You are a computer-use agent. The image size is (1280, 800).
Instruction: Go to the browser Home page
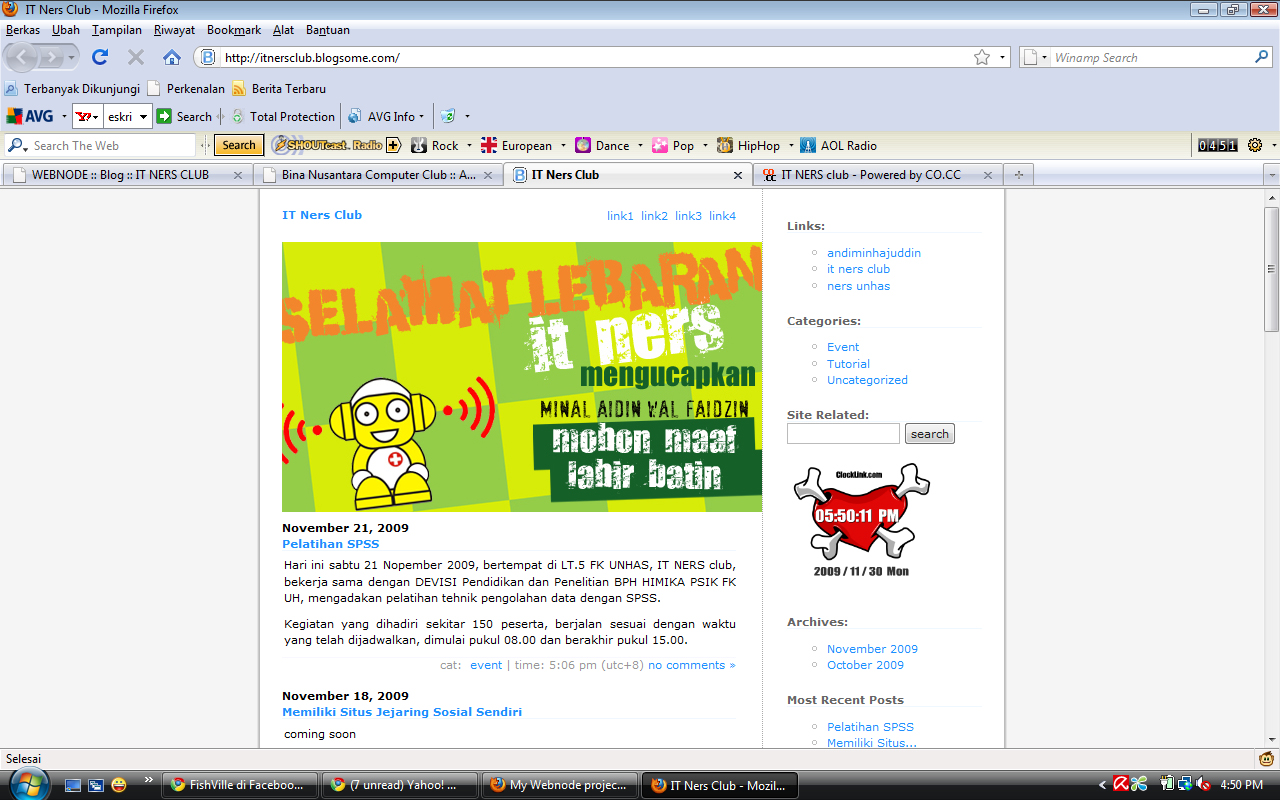(x=172, y=57)
